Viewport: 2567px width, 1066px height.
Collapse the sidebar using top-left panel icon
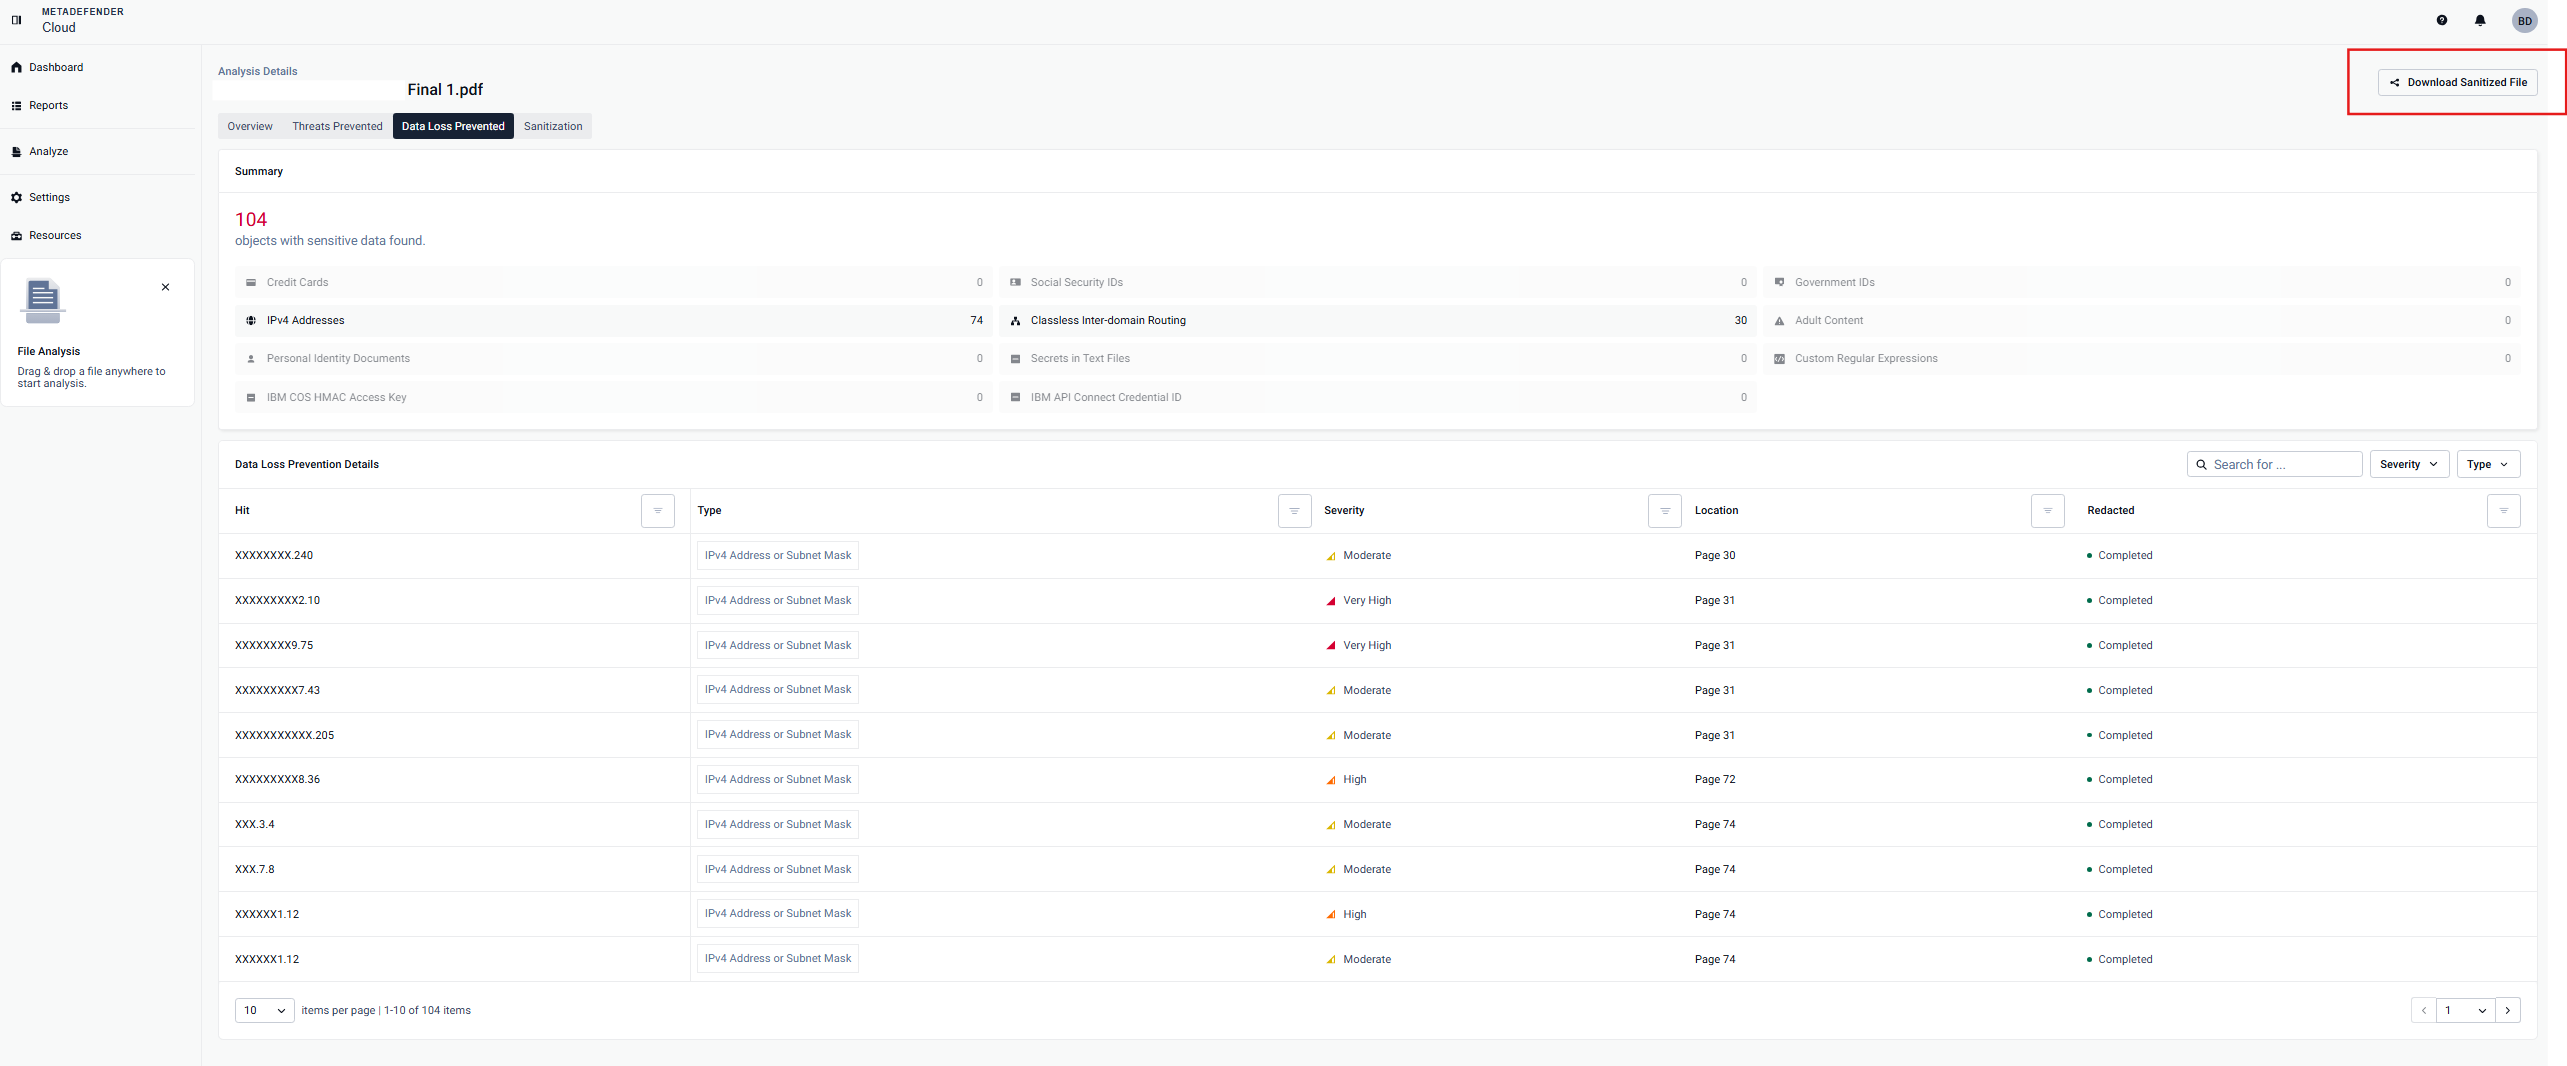coord(16,20)
